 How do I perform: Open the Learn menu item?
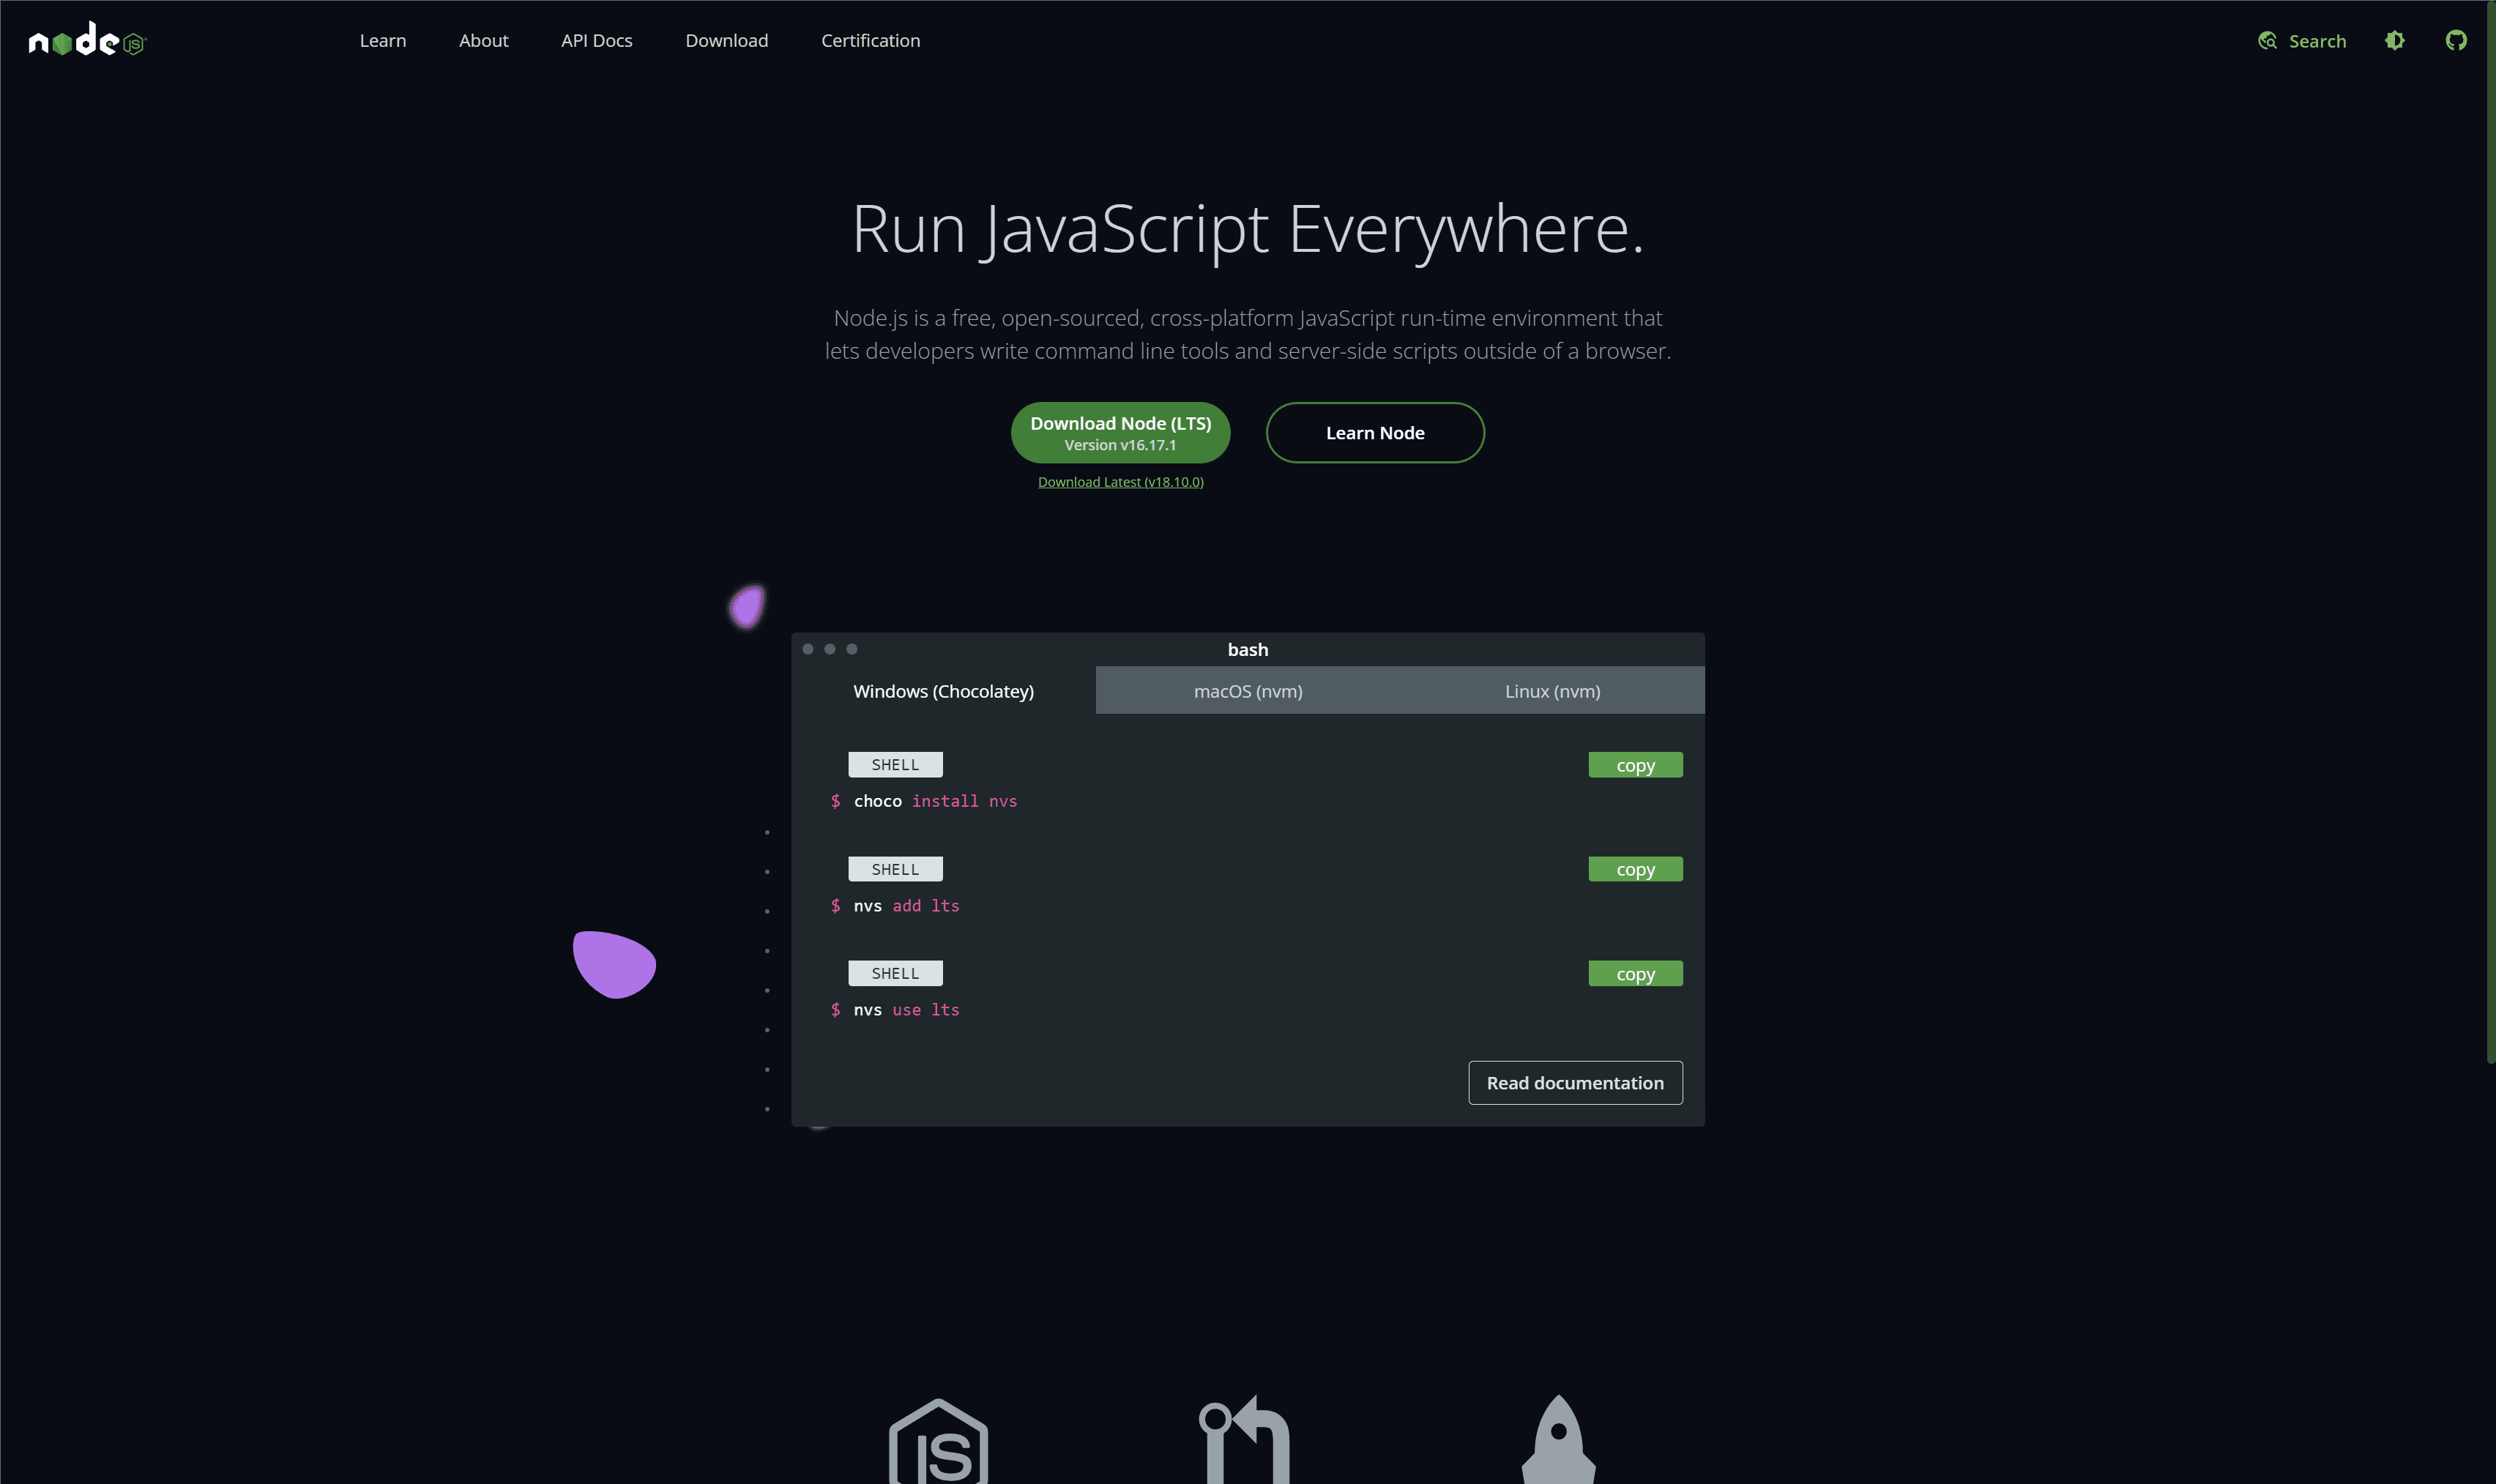pyautogui.click(x=382, y=41)
